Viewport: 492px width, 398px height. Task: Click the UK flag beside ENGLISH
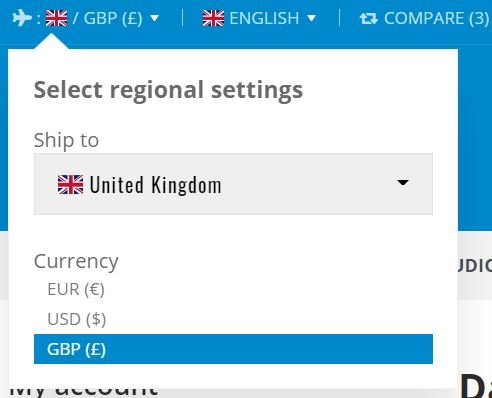pyautogui.click(x=213, y=18)
